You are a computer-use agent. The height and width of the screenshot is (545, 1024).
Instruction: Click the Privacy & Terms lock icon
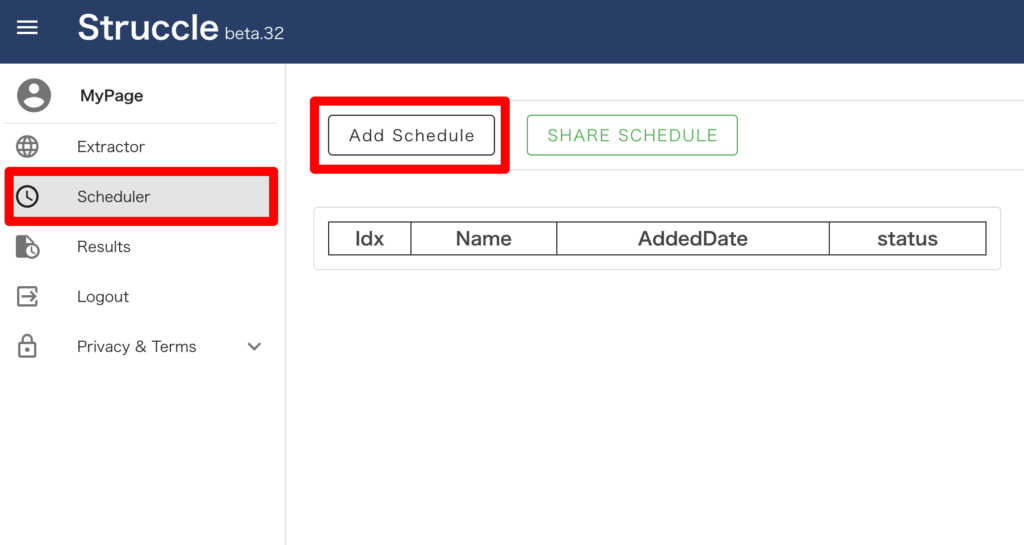point(28,347)
